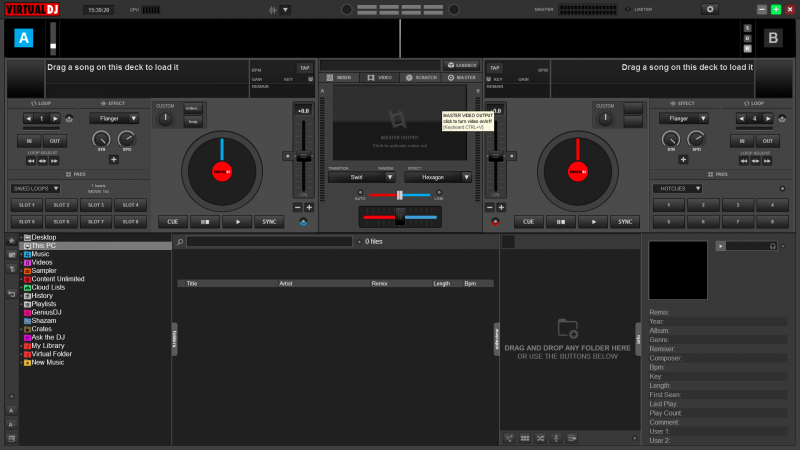800x450 pixels.
Task: Click the search magnifier icon
Action: (x=180, y=242)
